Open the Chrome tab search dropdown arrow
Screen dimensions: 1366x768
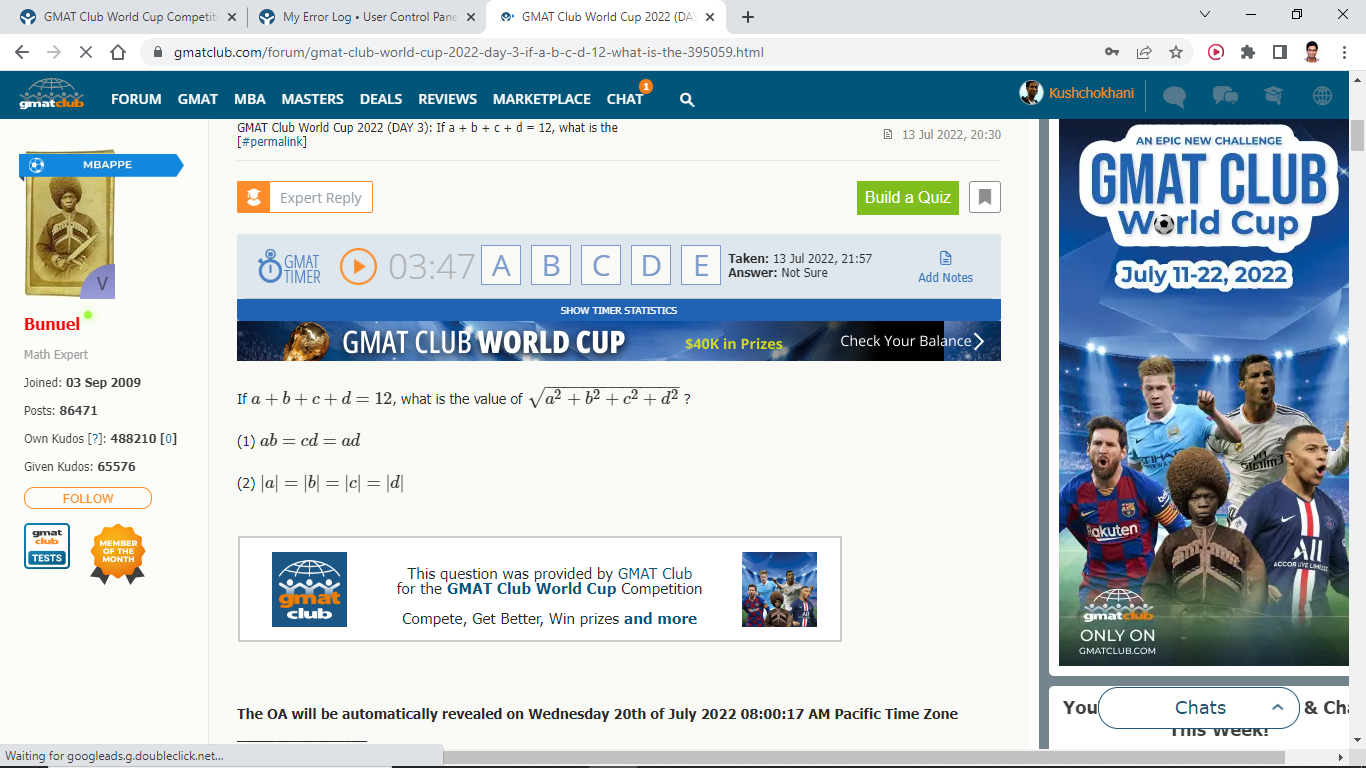[1204, 15]
